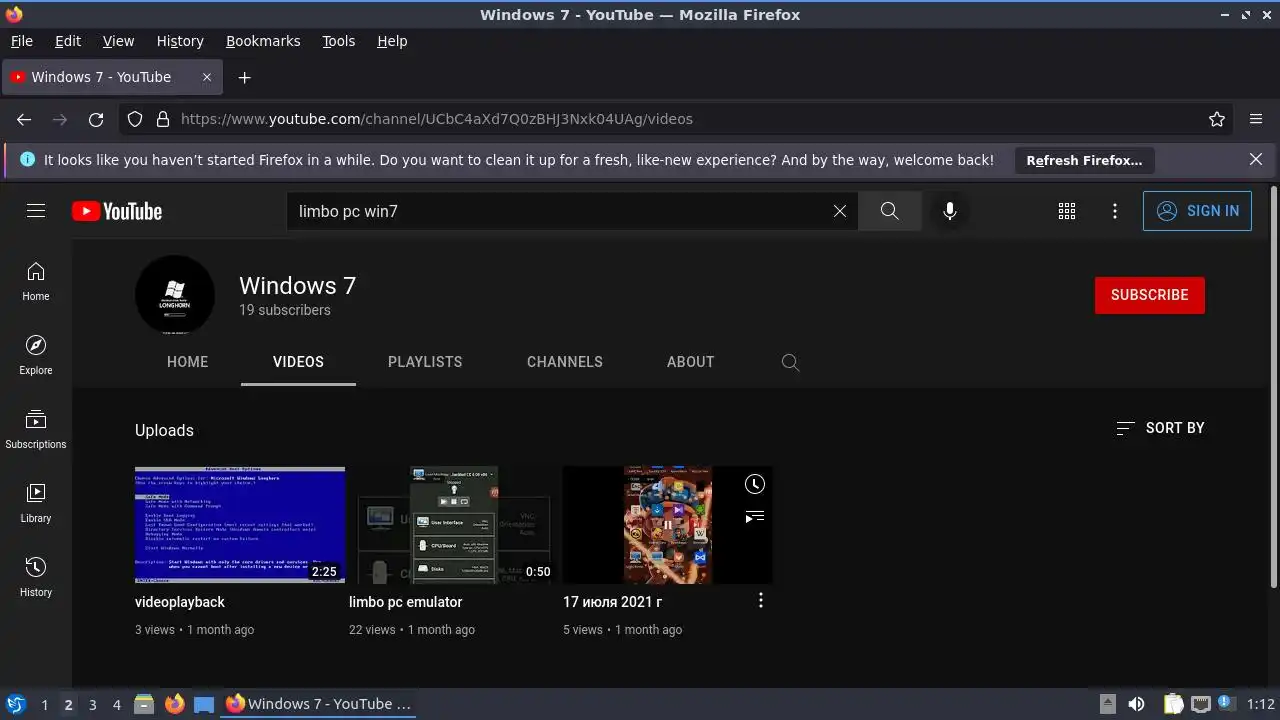Screen dimensions: 1280x720
Task: Click the page vertical scrollbar
Action: pyautogui.click(x=1273, y=387)
